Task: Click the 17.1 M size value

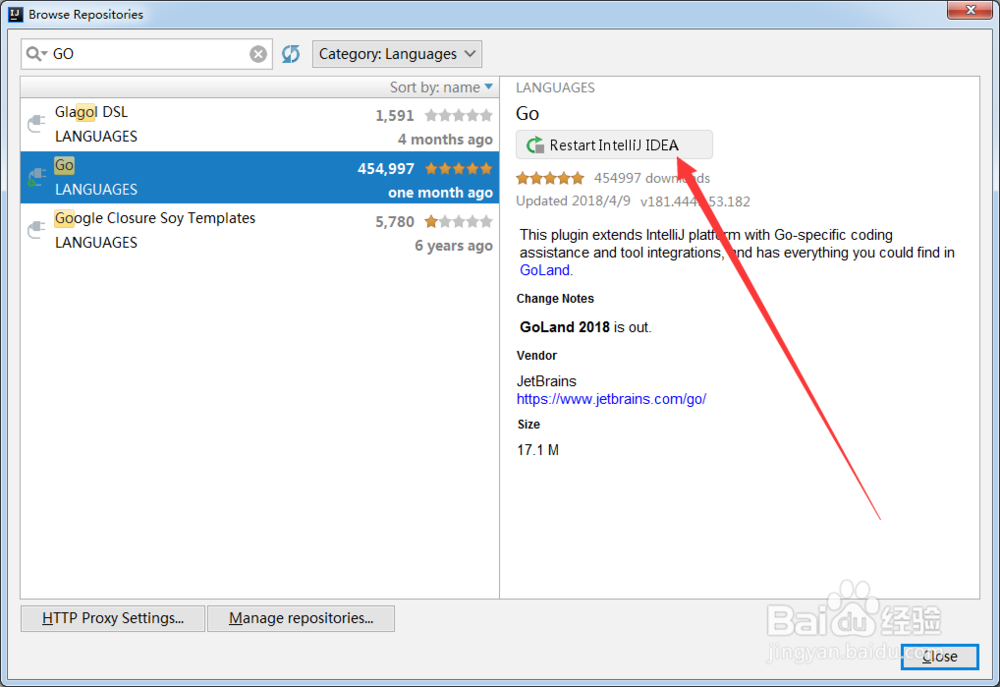Action: [538, 450]
